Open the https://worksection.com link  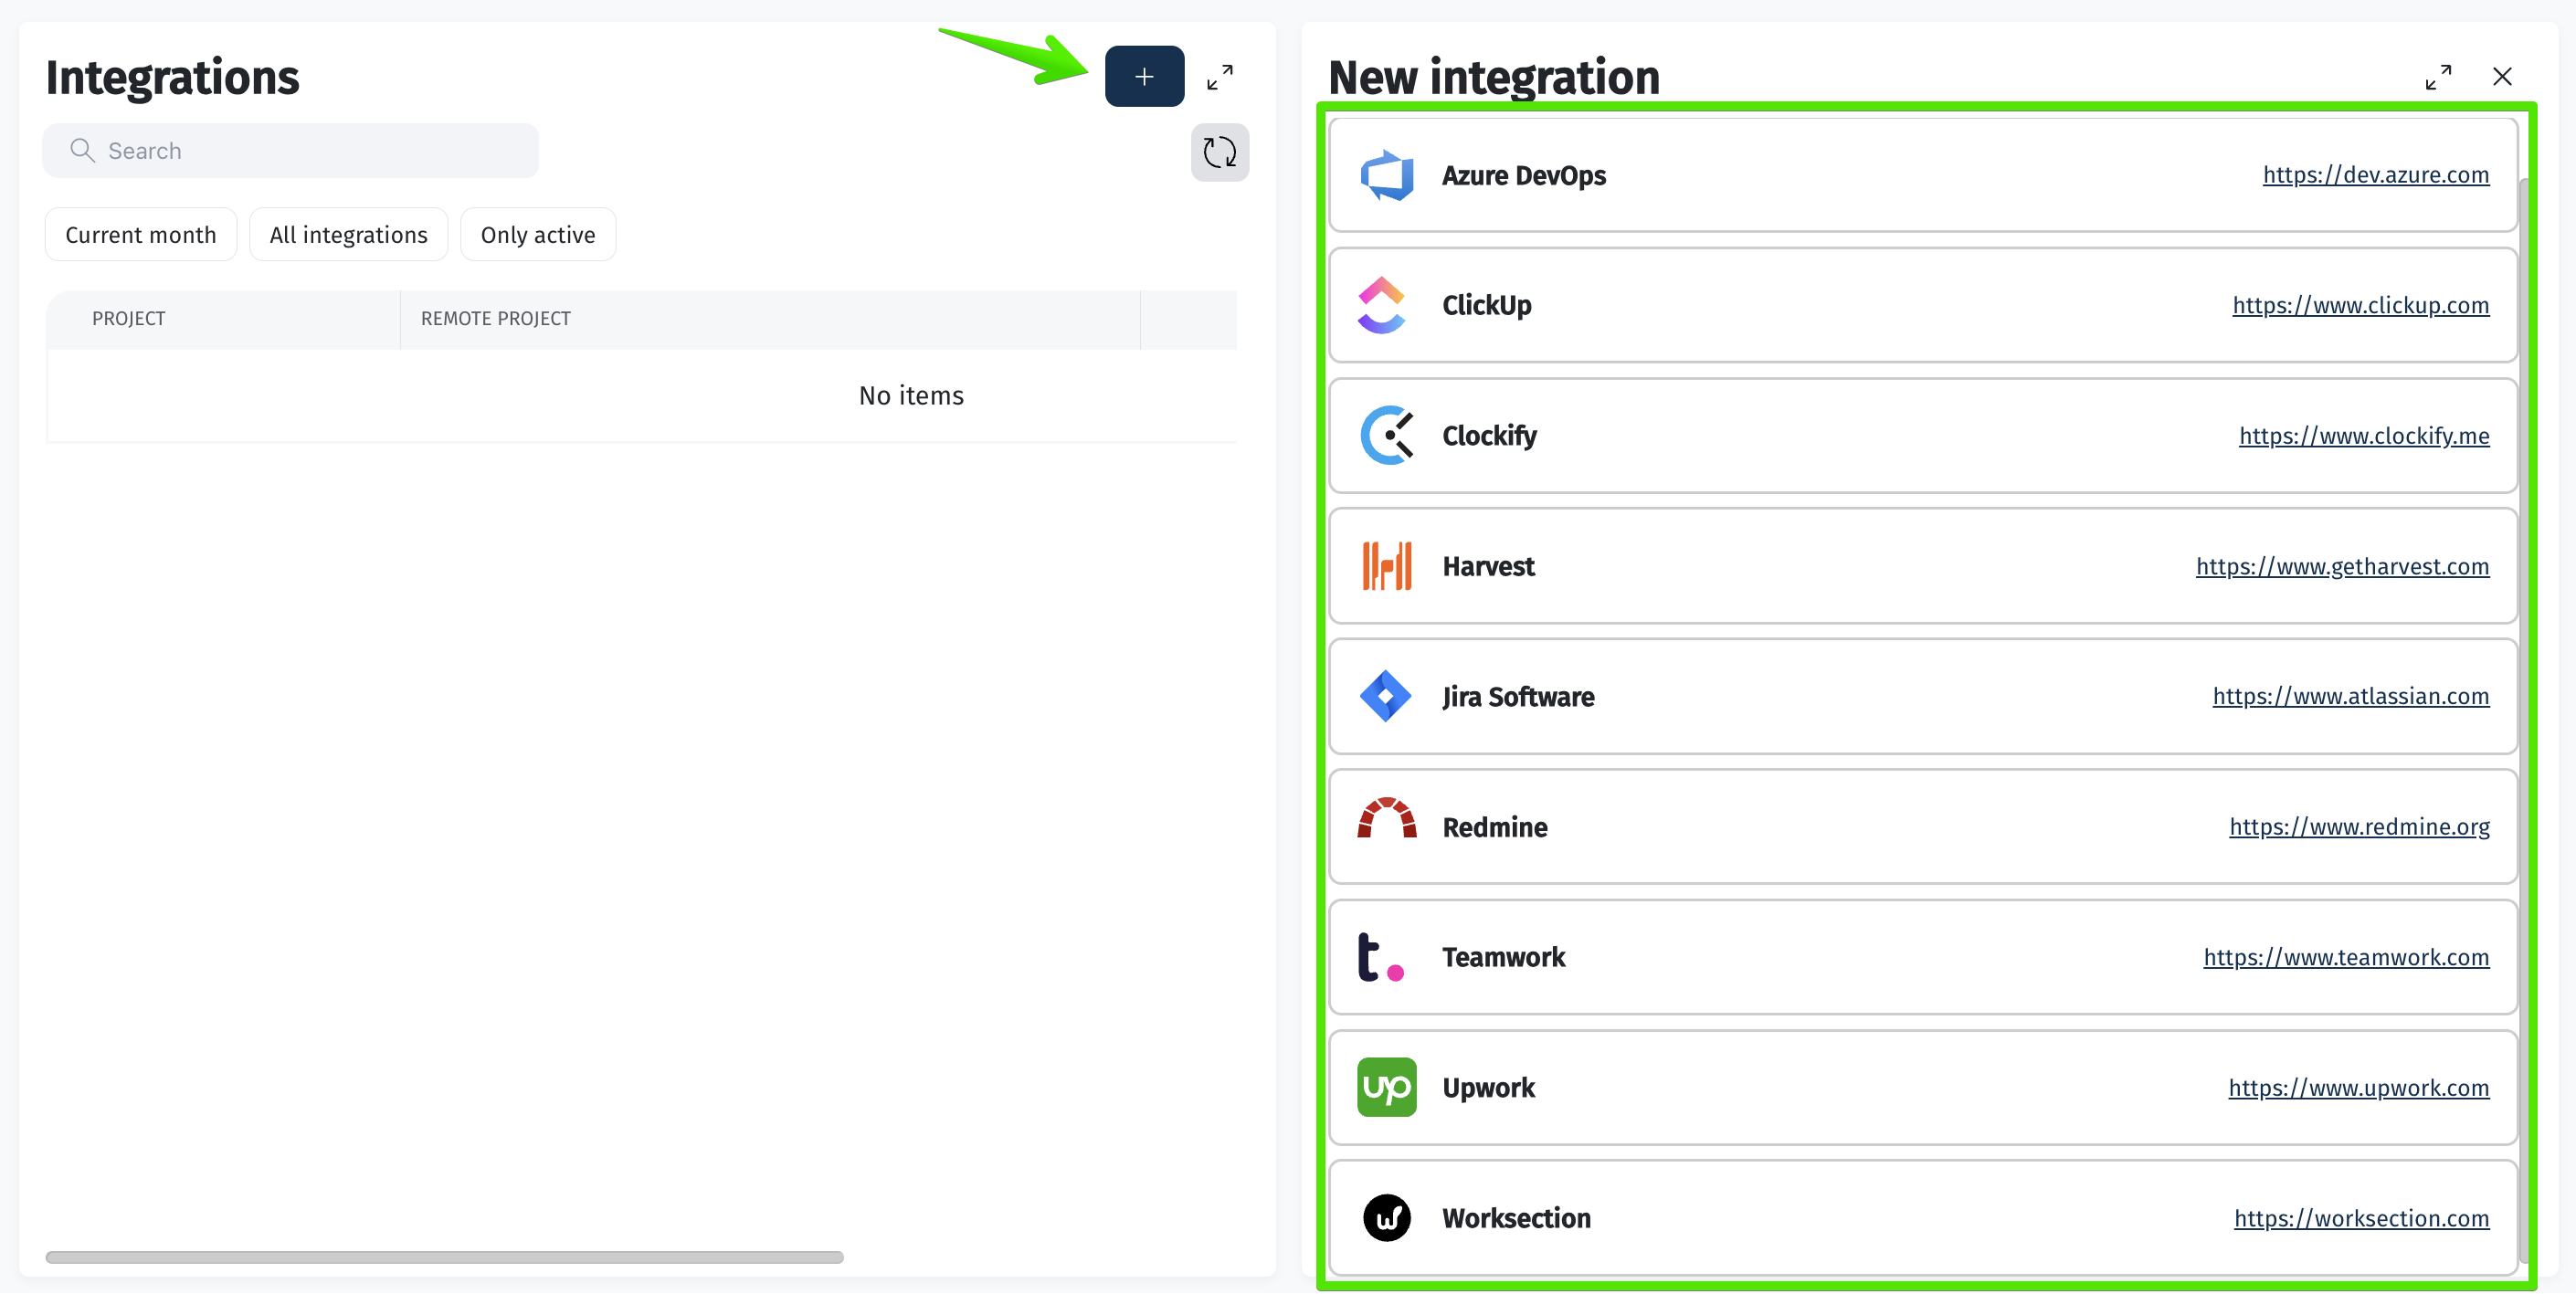click(x=2361, y=1218)
